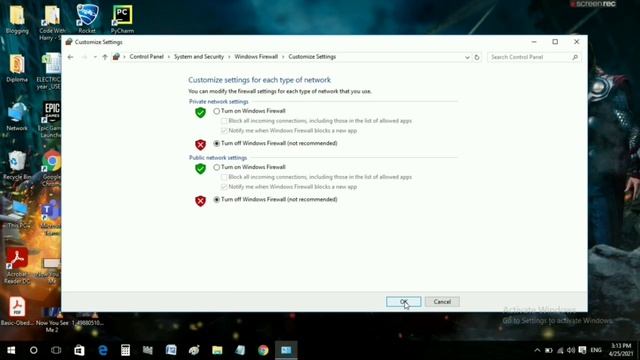Open the clock showing 3:13 PM
The height and width of the screenshot is (360, 640).
[x=621, y=350]
